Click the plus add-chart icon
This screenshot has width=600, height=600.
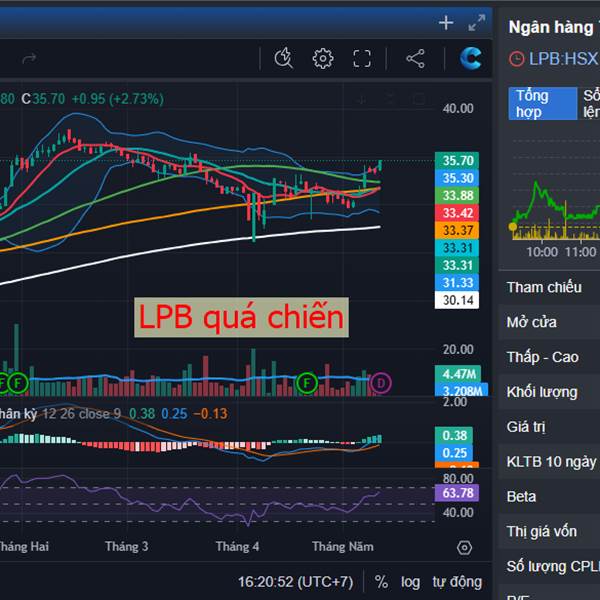click(x=446, y=23)
